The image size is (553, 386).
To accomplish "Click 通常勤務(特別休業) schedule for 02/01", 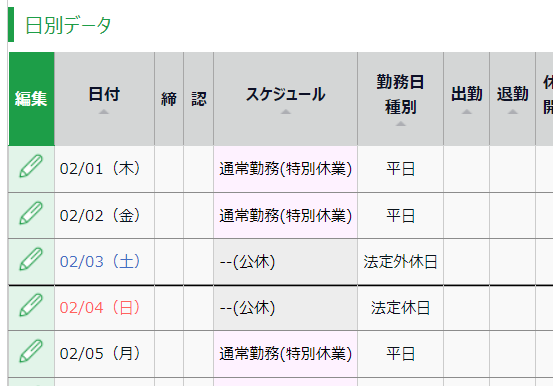I will pos(286,169).
